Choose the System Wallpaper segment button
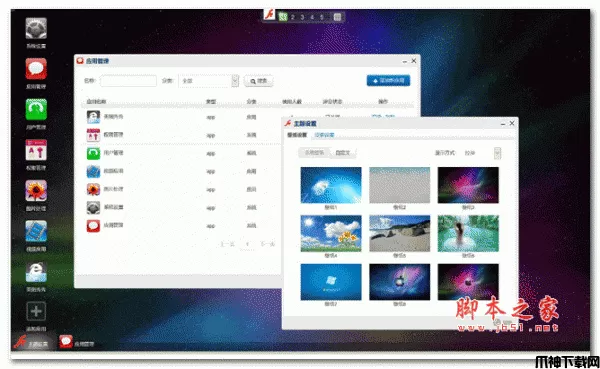This screenshot has height=369, width=600. point(314,152)
